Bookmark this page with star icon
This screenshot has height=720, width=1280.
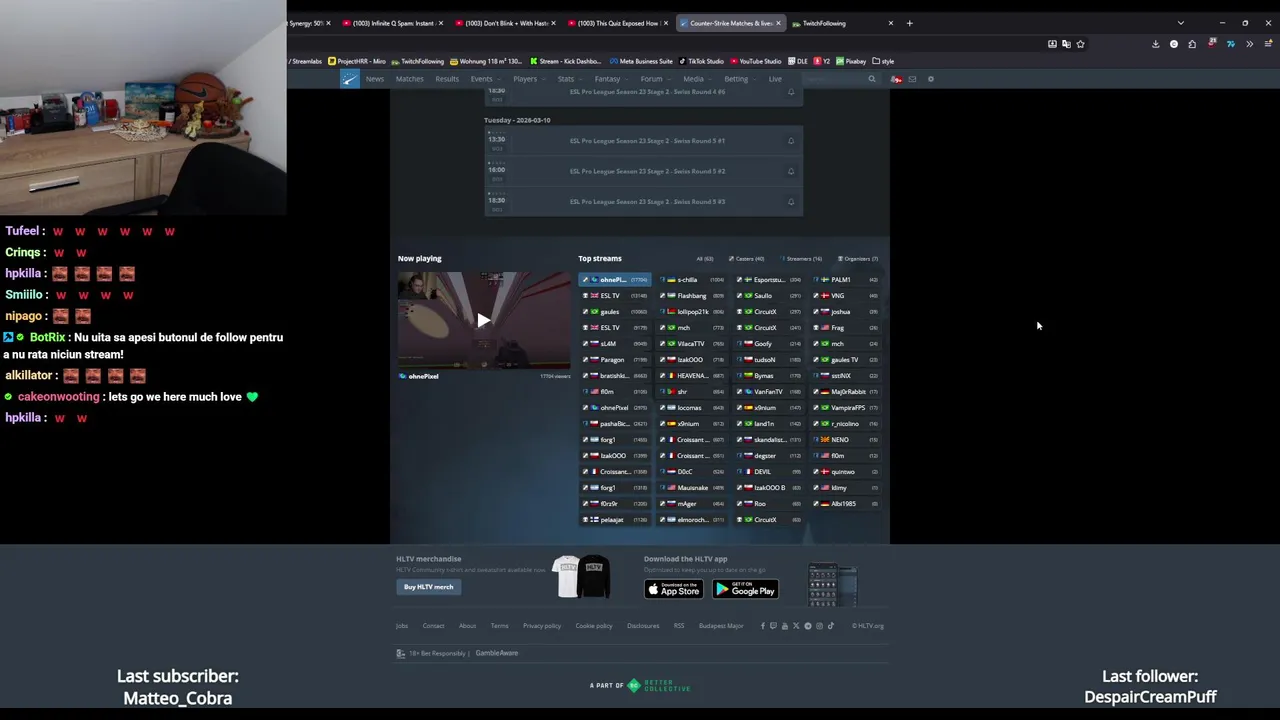[1080, 44]
